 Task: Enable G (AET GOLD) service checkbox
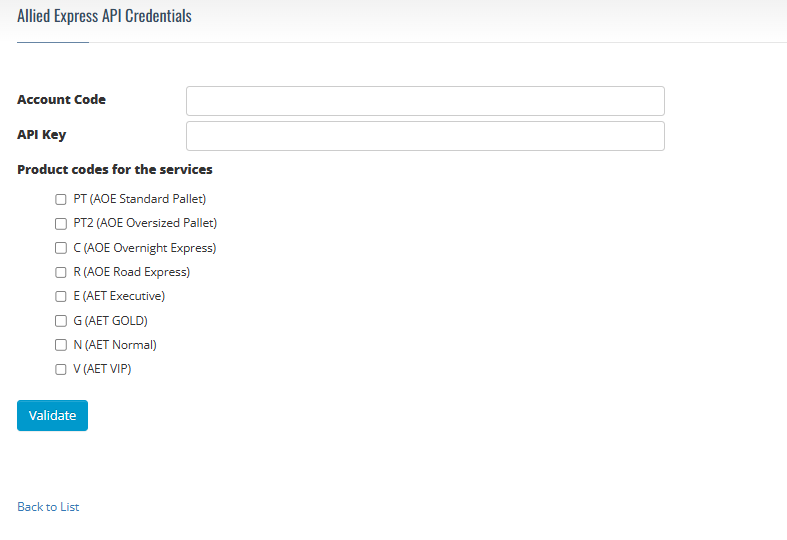[61, 321]
